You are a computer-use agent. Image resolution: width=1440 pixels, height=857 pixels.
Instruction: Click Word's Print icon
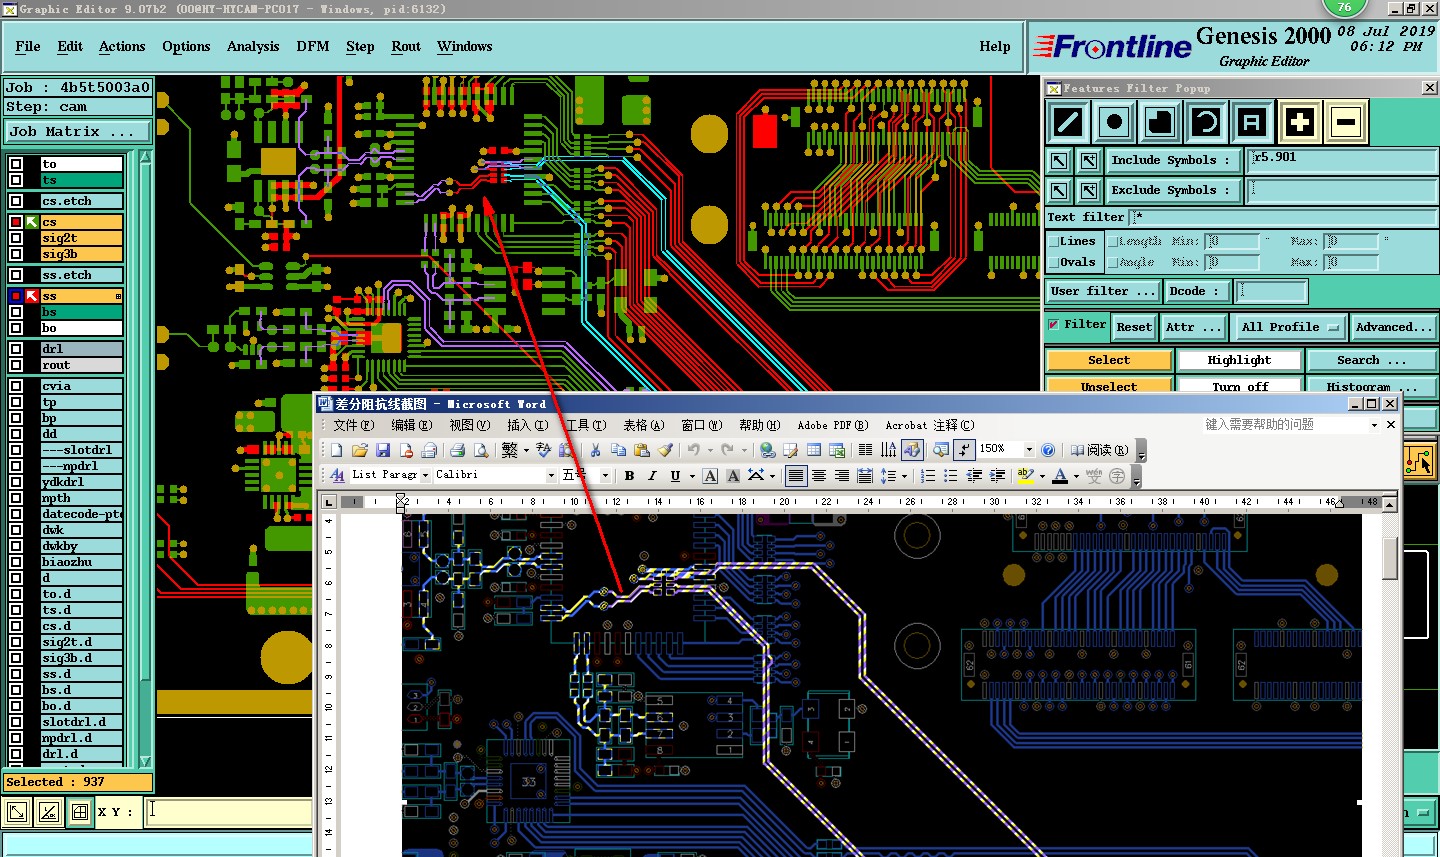457,450
